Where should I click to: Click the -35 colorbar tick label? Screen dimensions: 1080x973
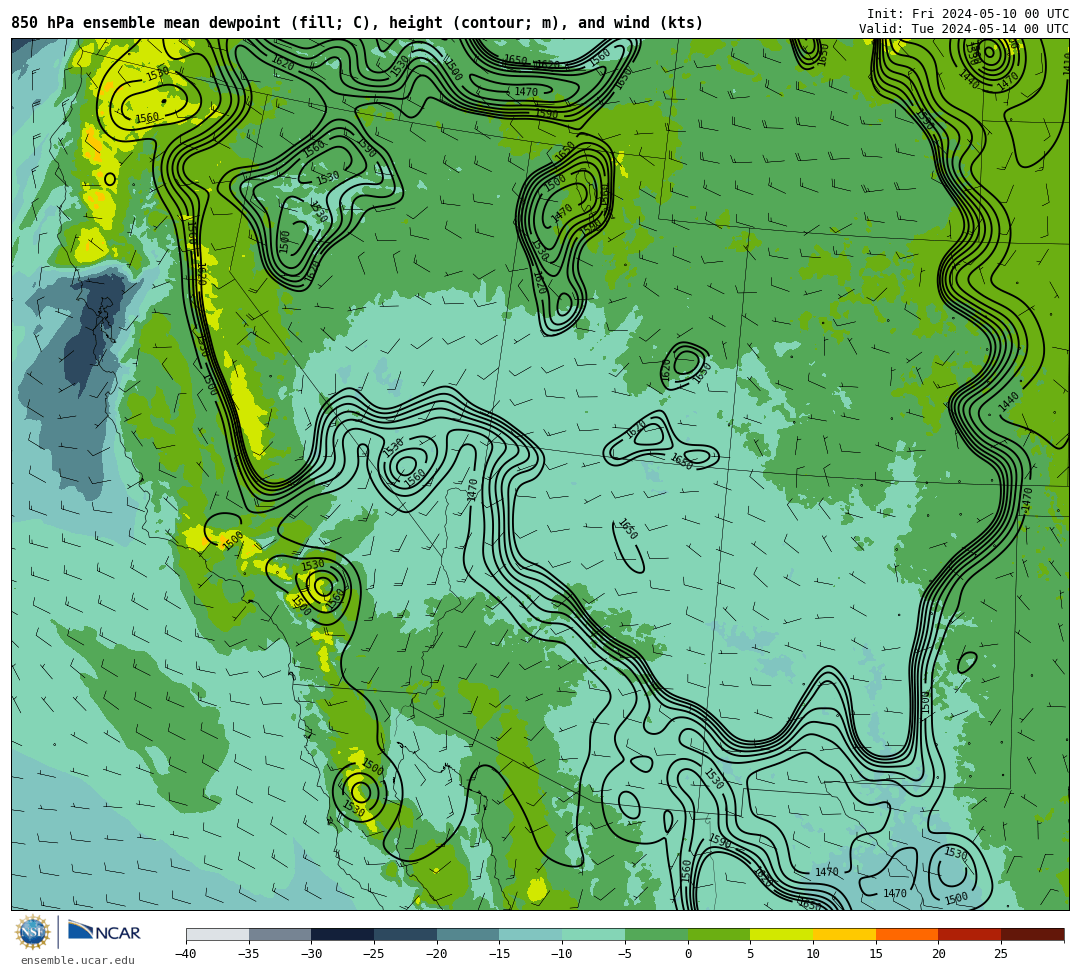[x=248, y=954]
